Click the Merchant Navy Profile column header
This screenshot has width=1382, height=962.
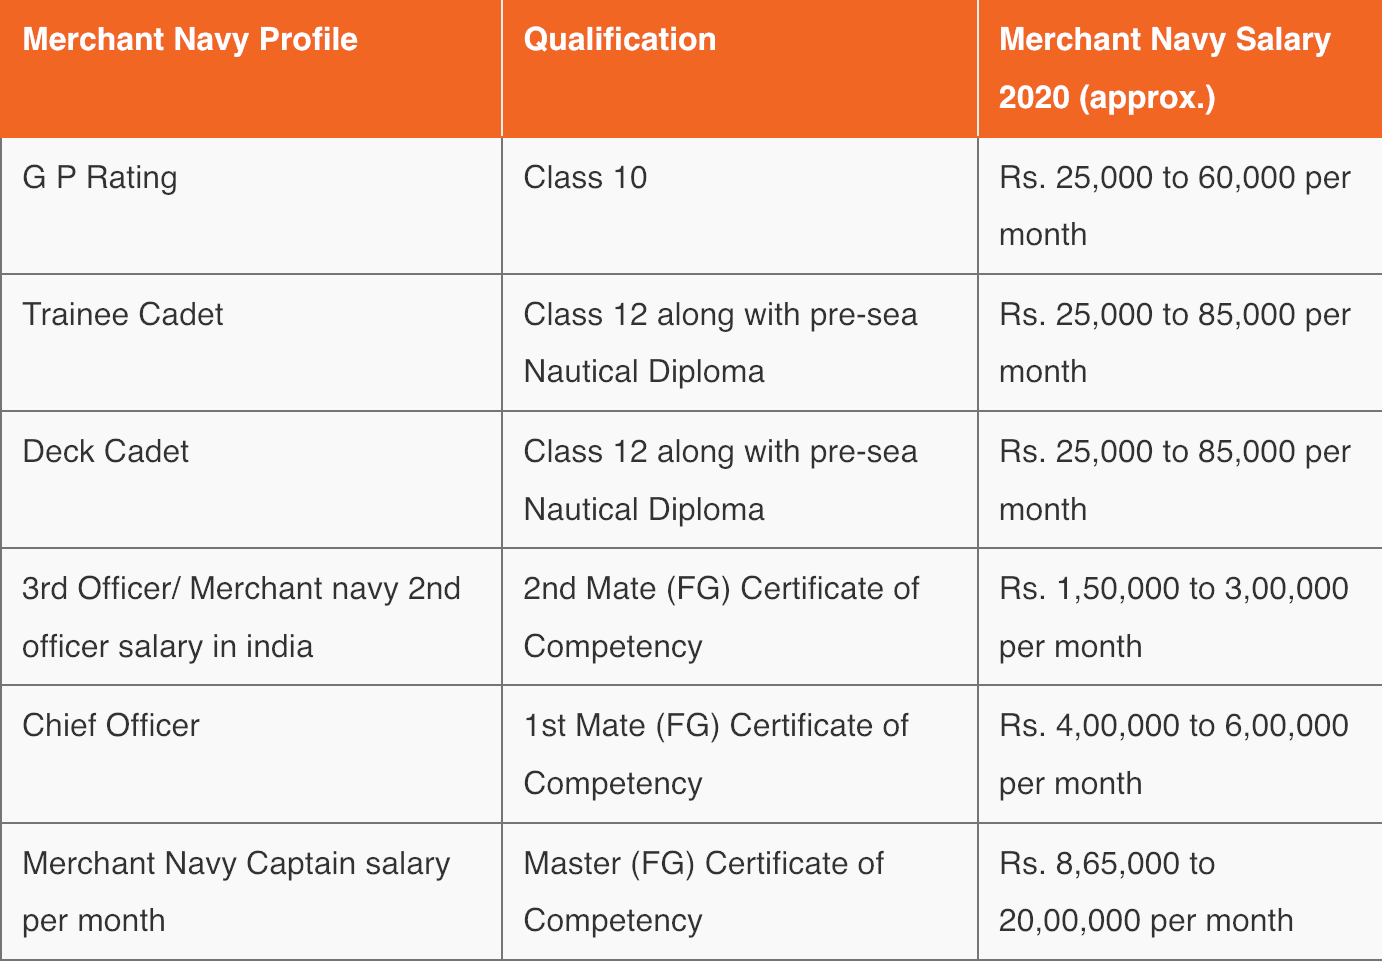(251, 68)
